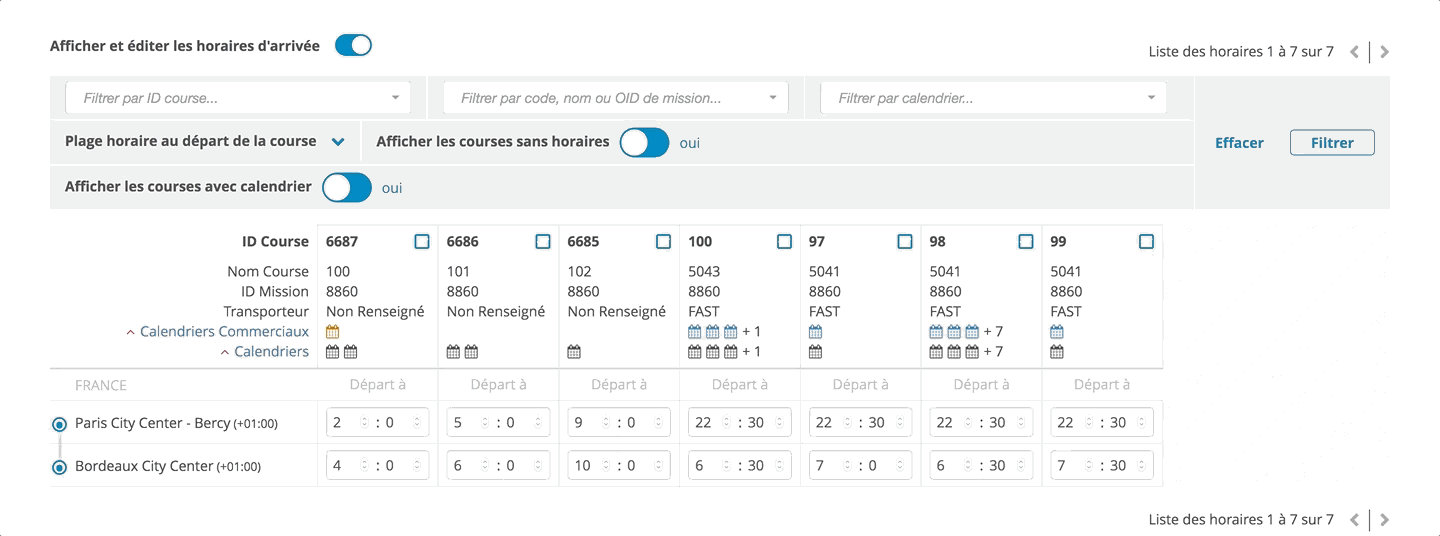
Task: Click 'Effacer' to clear filters
Action: click(1239, 143)
